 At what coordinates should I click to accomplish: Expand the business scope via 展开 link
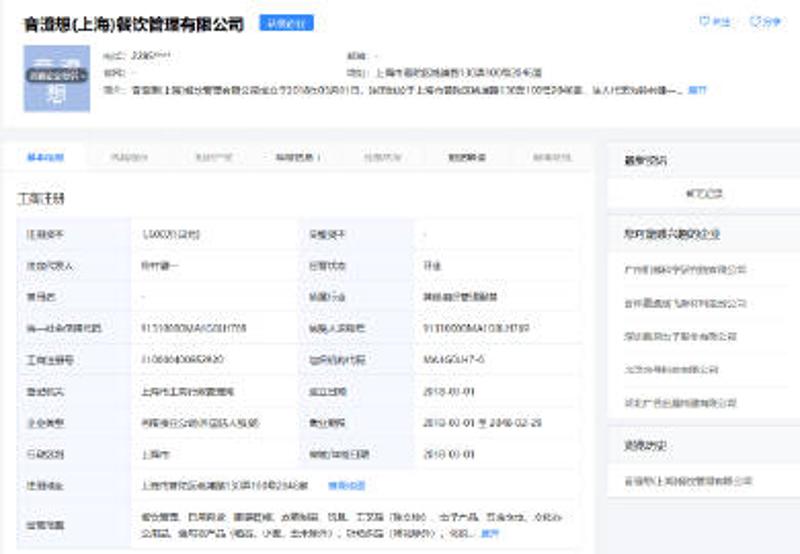point(489,533)
